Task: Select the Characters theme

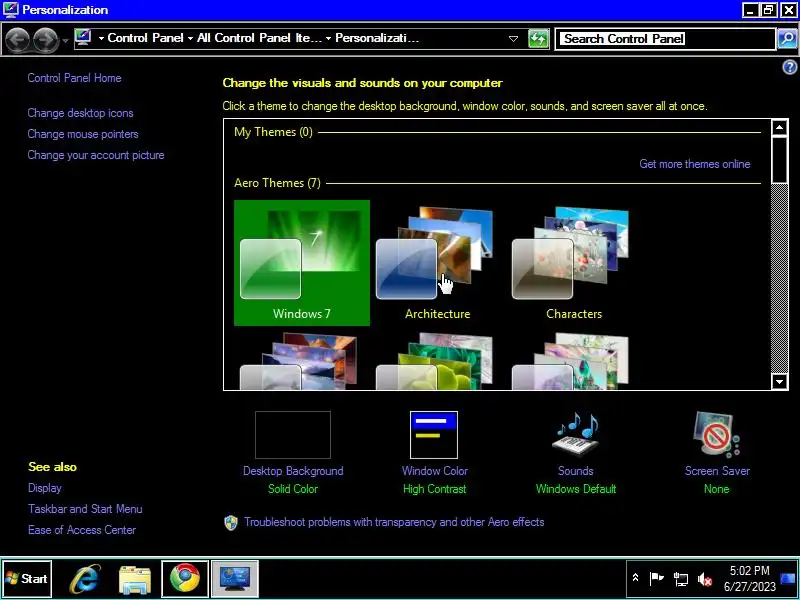Action: coord(573,263)
